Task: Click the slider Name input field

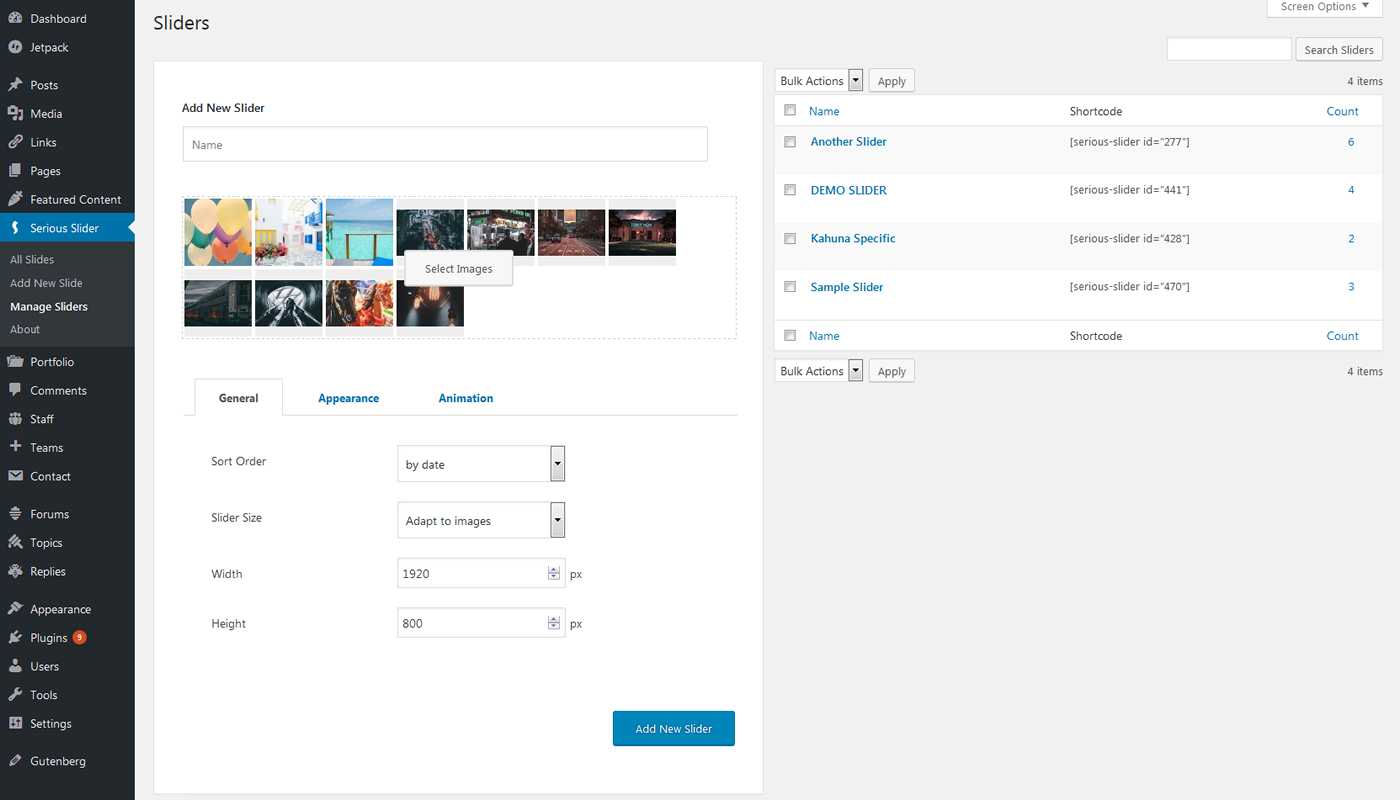Action: (x=445, y=144)
